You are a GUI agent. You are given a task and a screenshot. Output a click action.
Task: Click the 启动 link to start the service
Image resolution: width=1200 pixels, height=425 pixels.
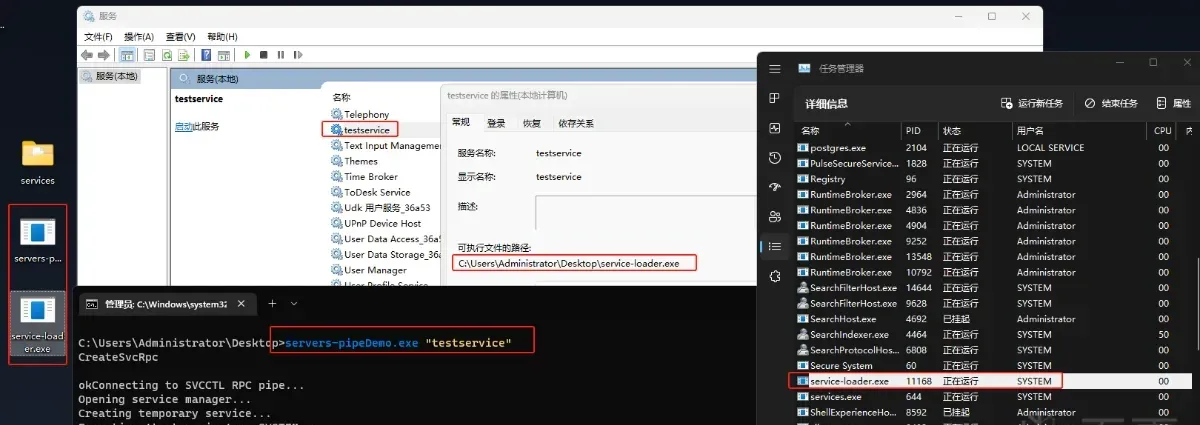[x=184, y=126]
